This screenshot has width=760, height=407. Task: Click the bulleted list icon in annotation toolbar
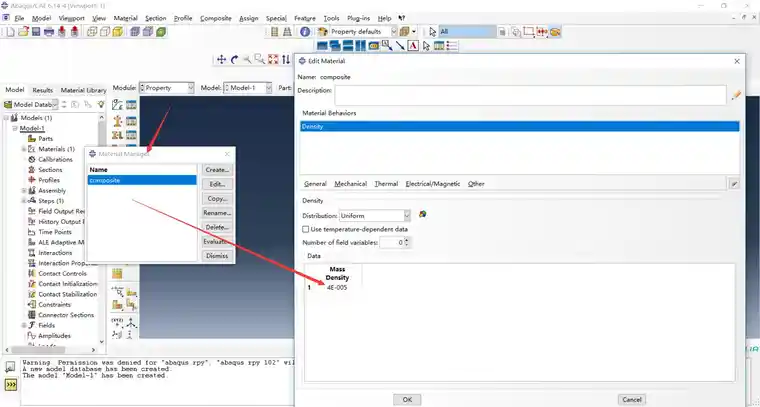(x=452, y=46)
